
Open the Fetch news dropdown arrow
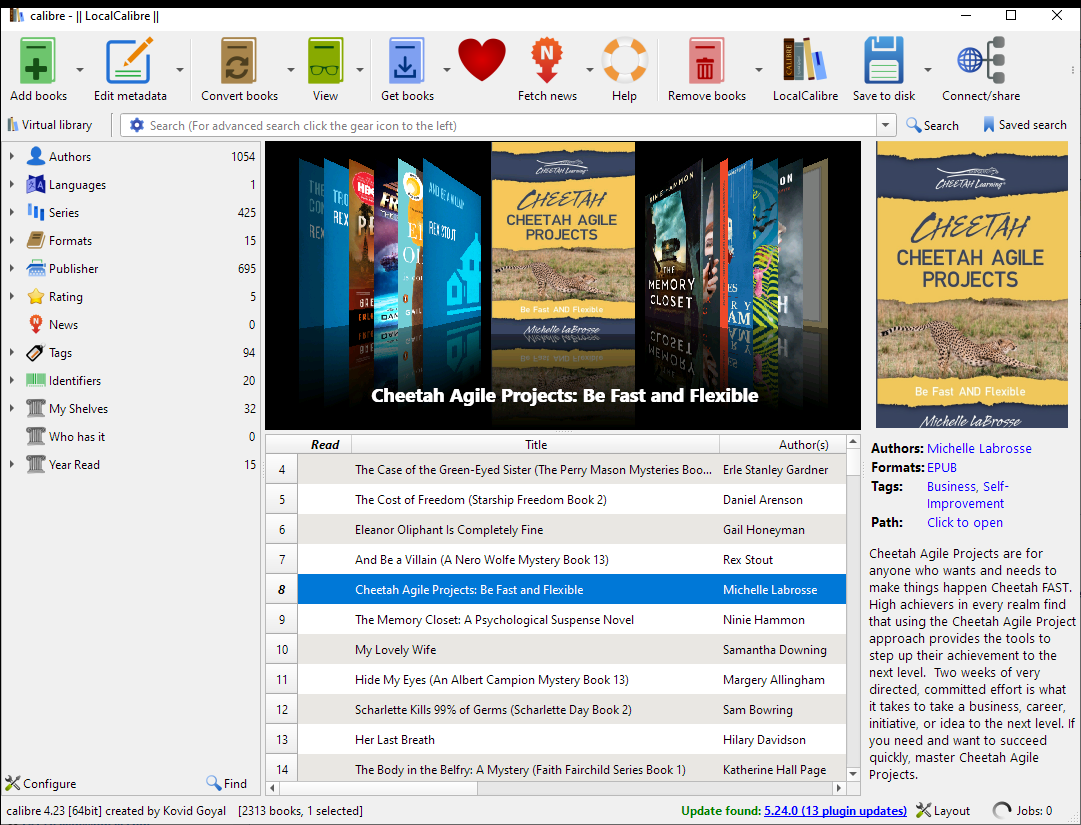point(589,70)
